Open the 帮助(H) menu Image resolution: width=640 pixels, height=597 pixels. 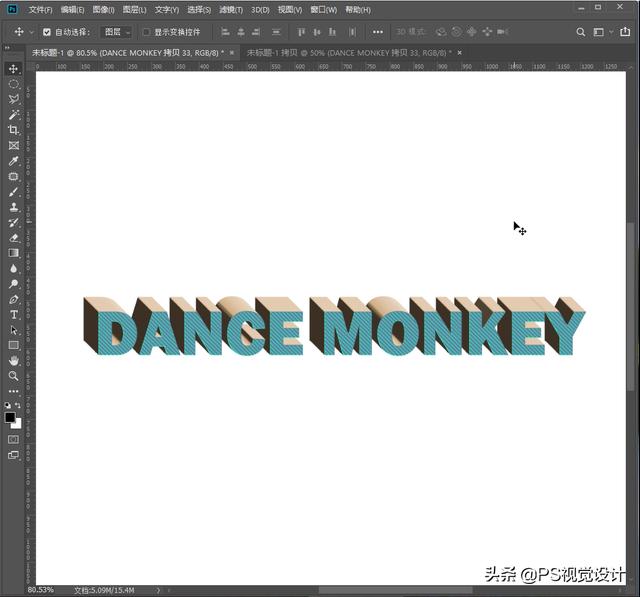pyautogui.click(x=358, y=9)
